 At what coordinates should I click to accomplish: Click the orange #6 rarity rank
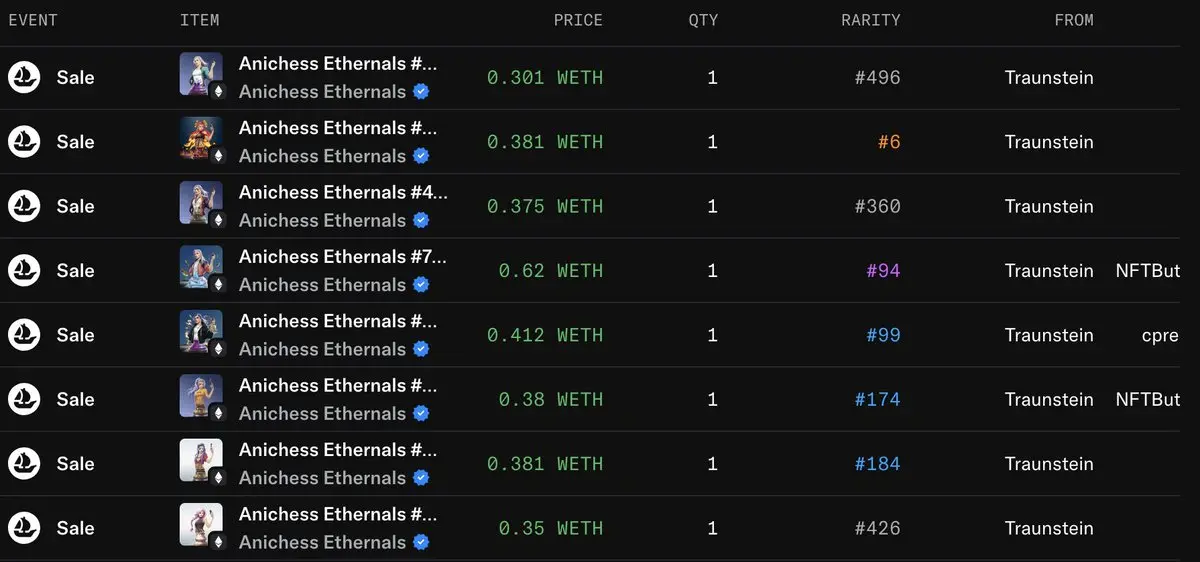coord(889,142)
